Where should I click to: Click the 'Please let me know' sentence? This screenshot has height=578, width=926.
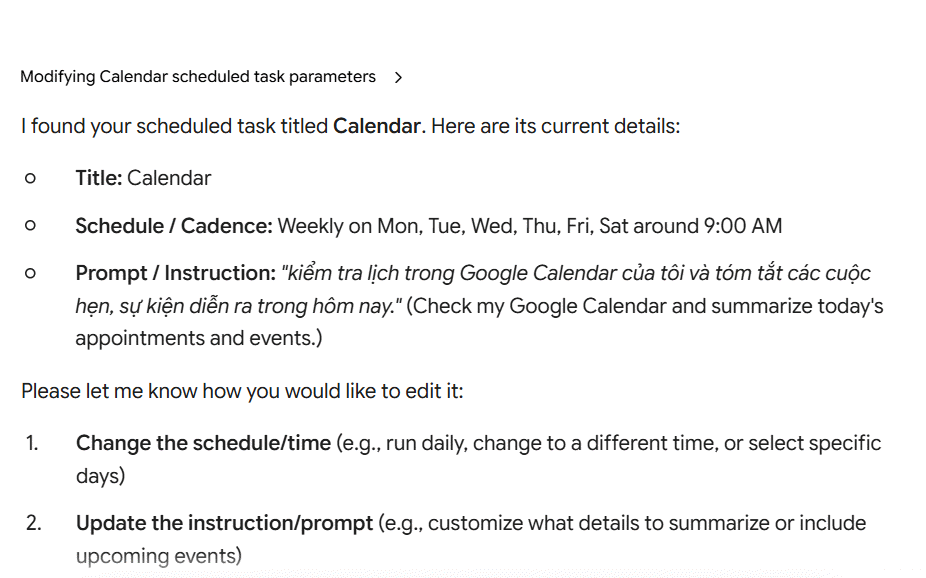[x=242, y=391]
